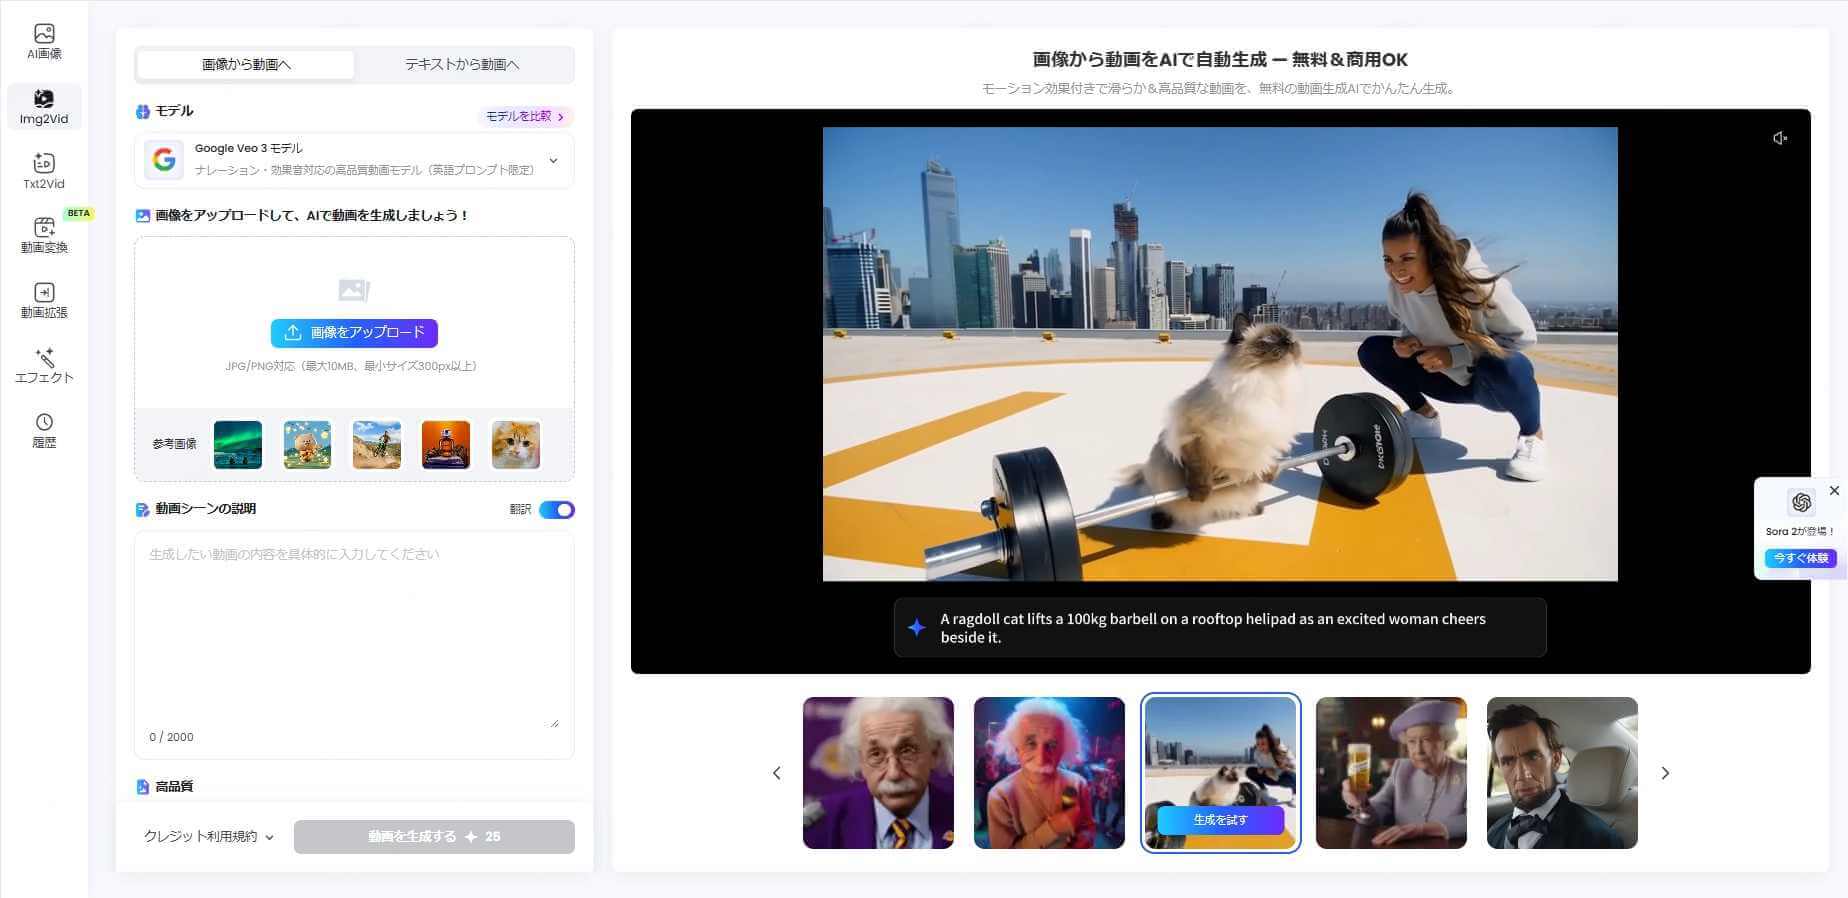The width and height of the screenshot is (1848, 898).
Task: Expand the Google Veo 3 model dropdown
Action: click(x=553, y=160)
